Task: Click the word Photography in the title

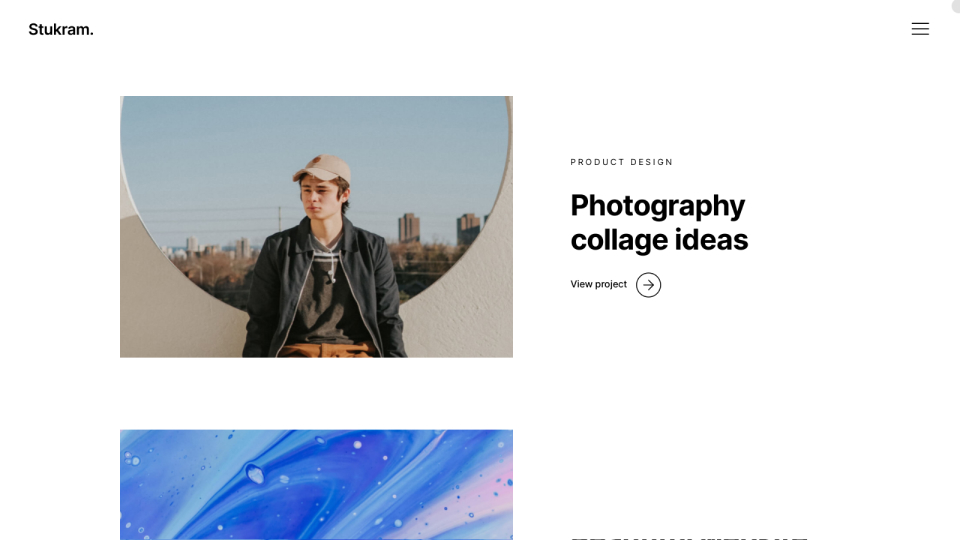Action: click(657, 205)
